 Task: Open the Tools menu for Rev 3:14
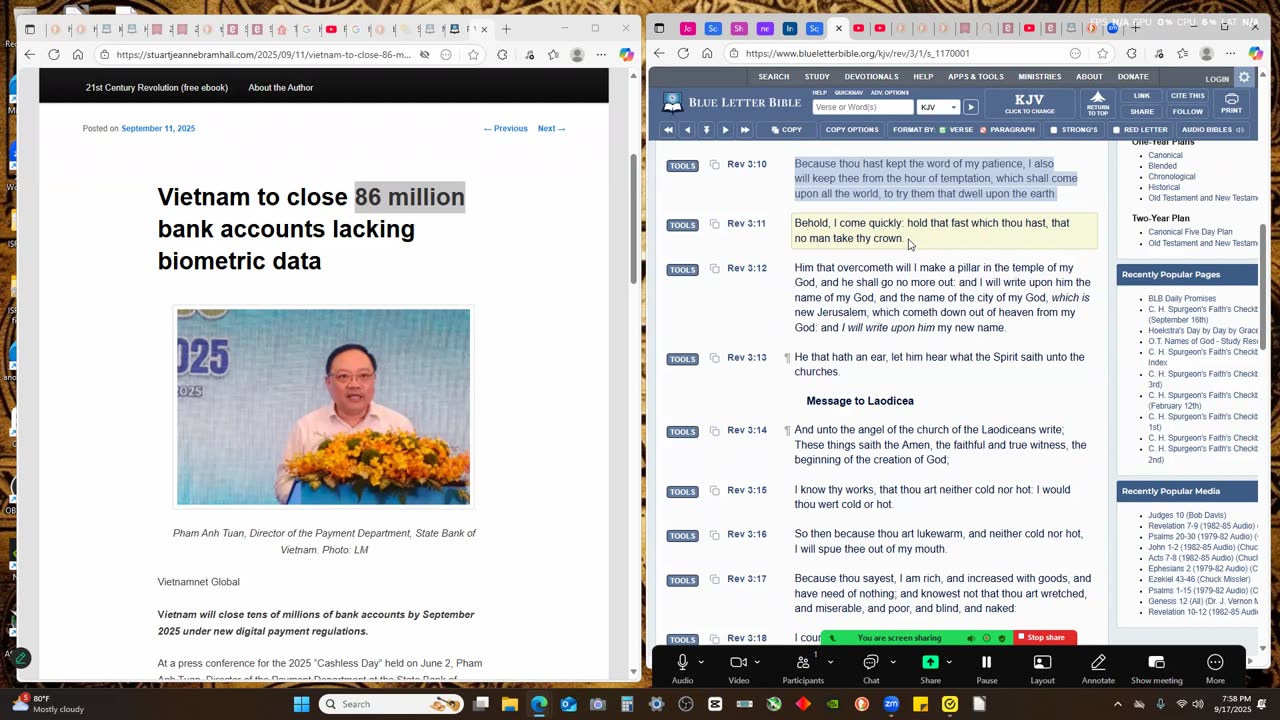[682, 432]
